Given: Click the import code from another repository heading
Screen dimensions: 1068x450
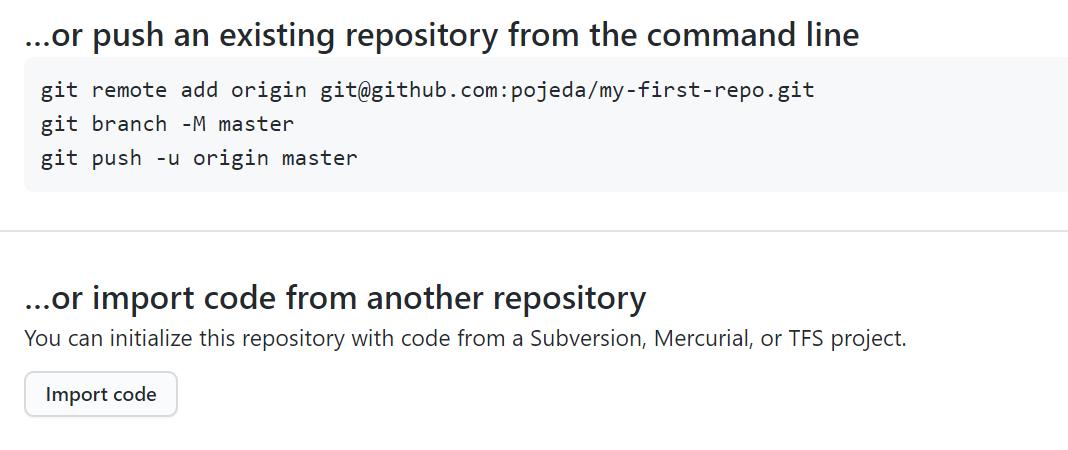Looking at the screenshot, I should click(x=335, y=298).
